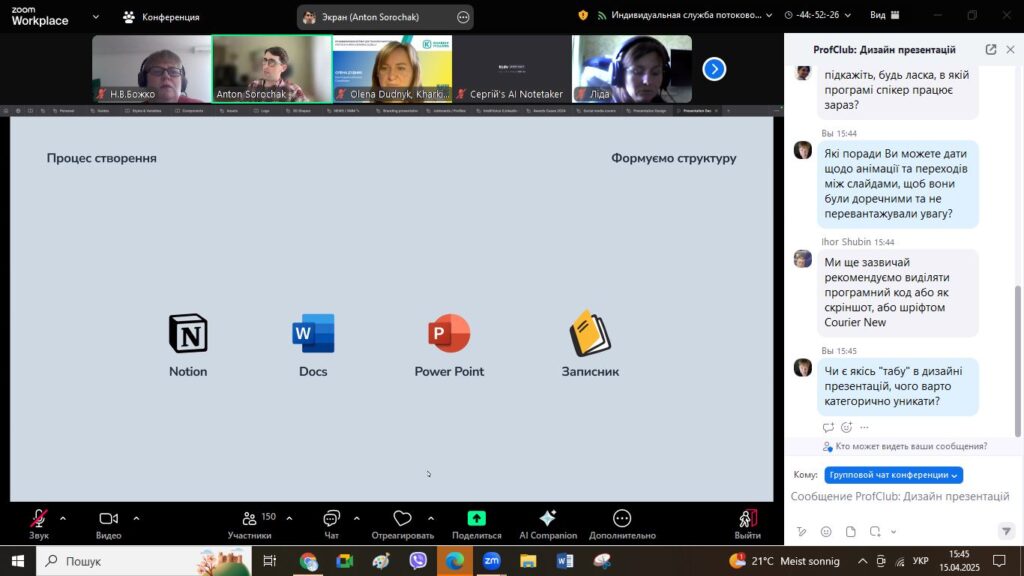Open the Участники participants panel
1024x576 pixels.
[250, 524]
